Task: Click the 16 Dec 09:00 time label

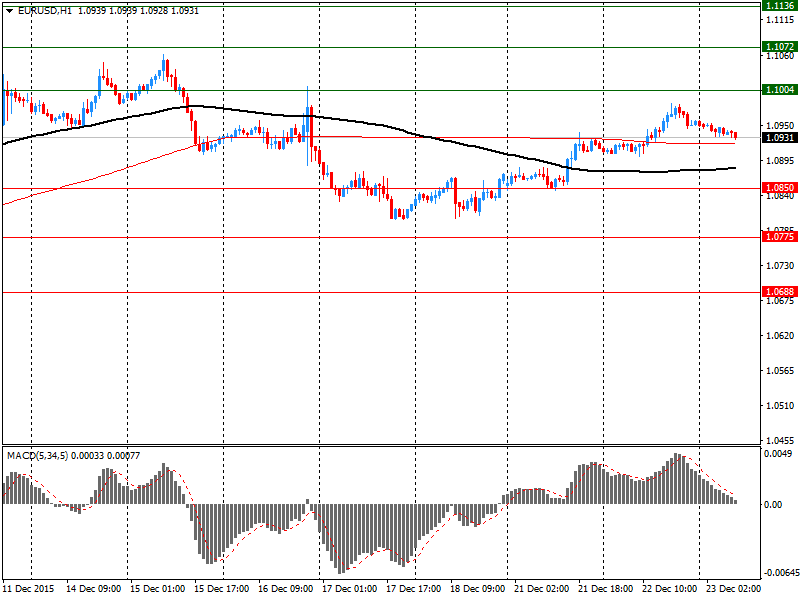Action: pos(286,589)
